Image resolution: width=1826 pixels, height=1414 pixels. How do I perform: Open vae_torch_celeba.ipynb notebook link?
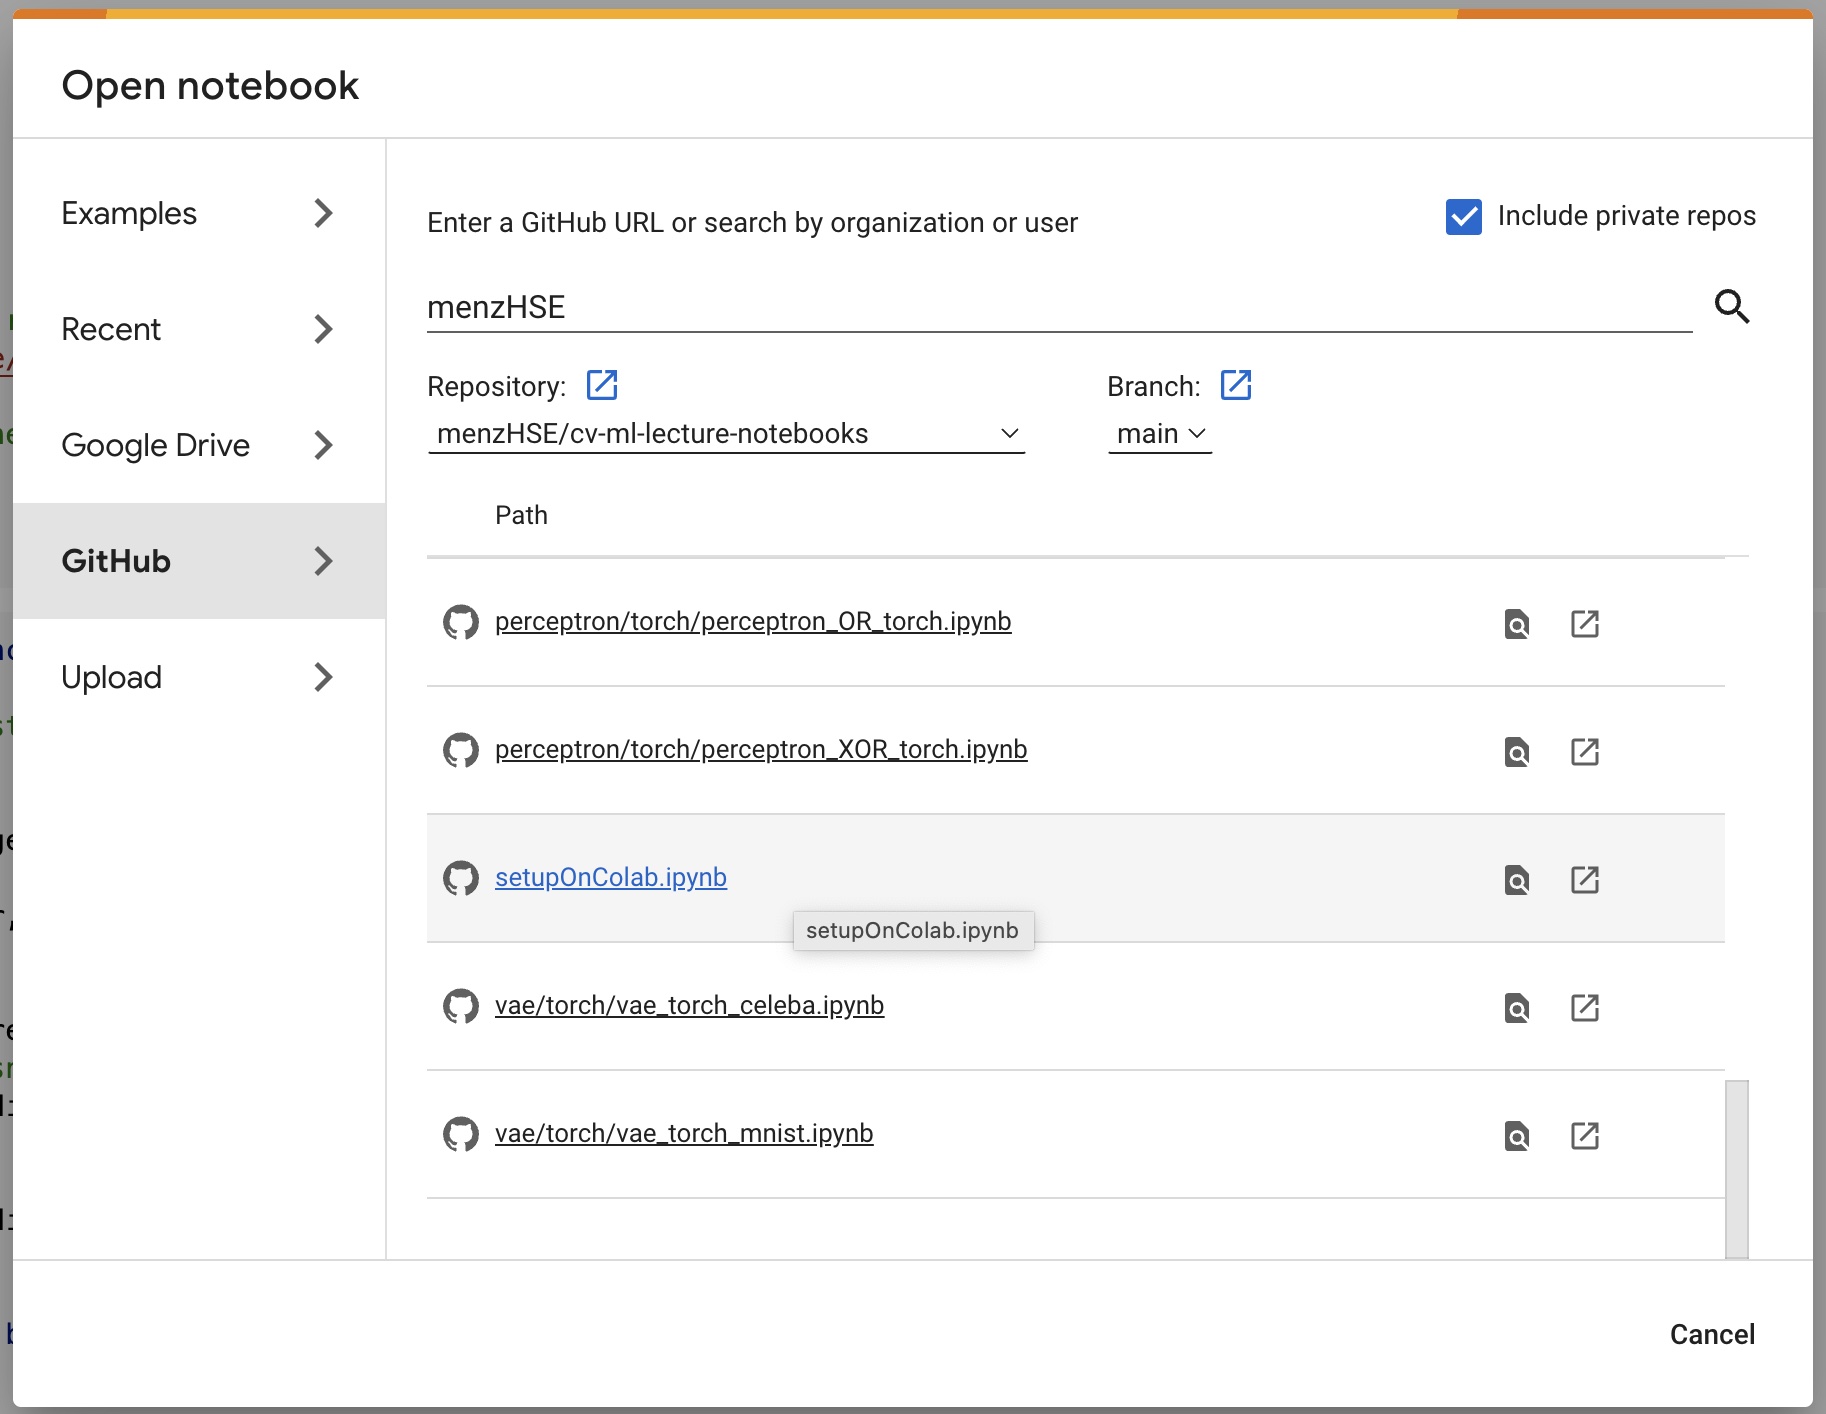point(689,1006)
